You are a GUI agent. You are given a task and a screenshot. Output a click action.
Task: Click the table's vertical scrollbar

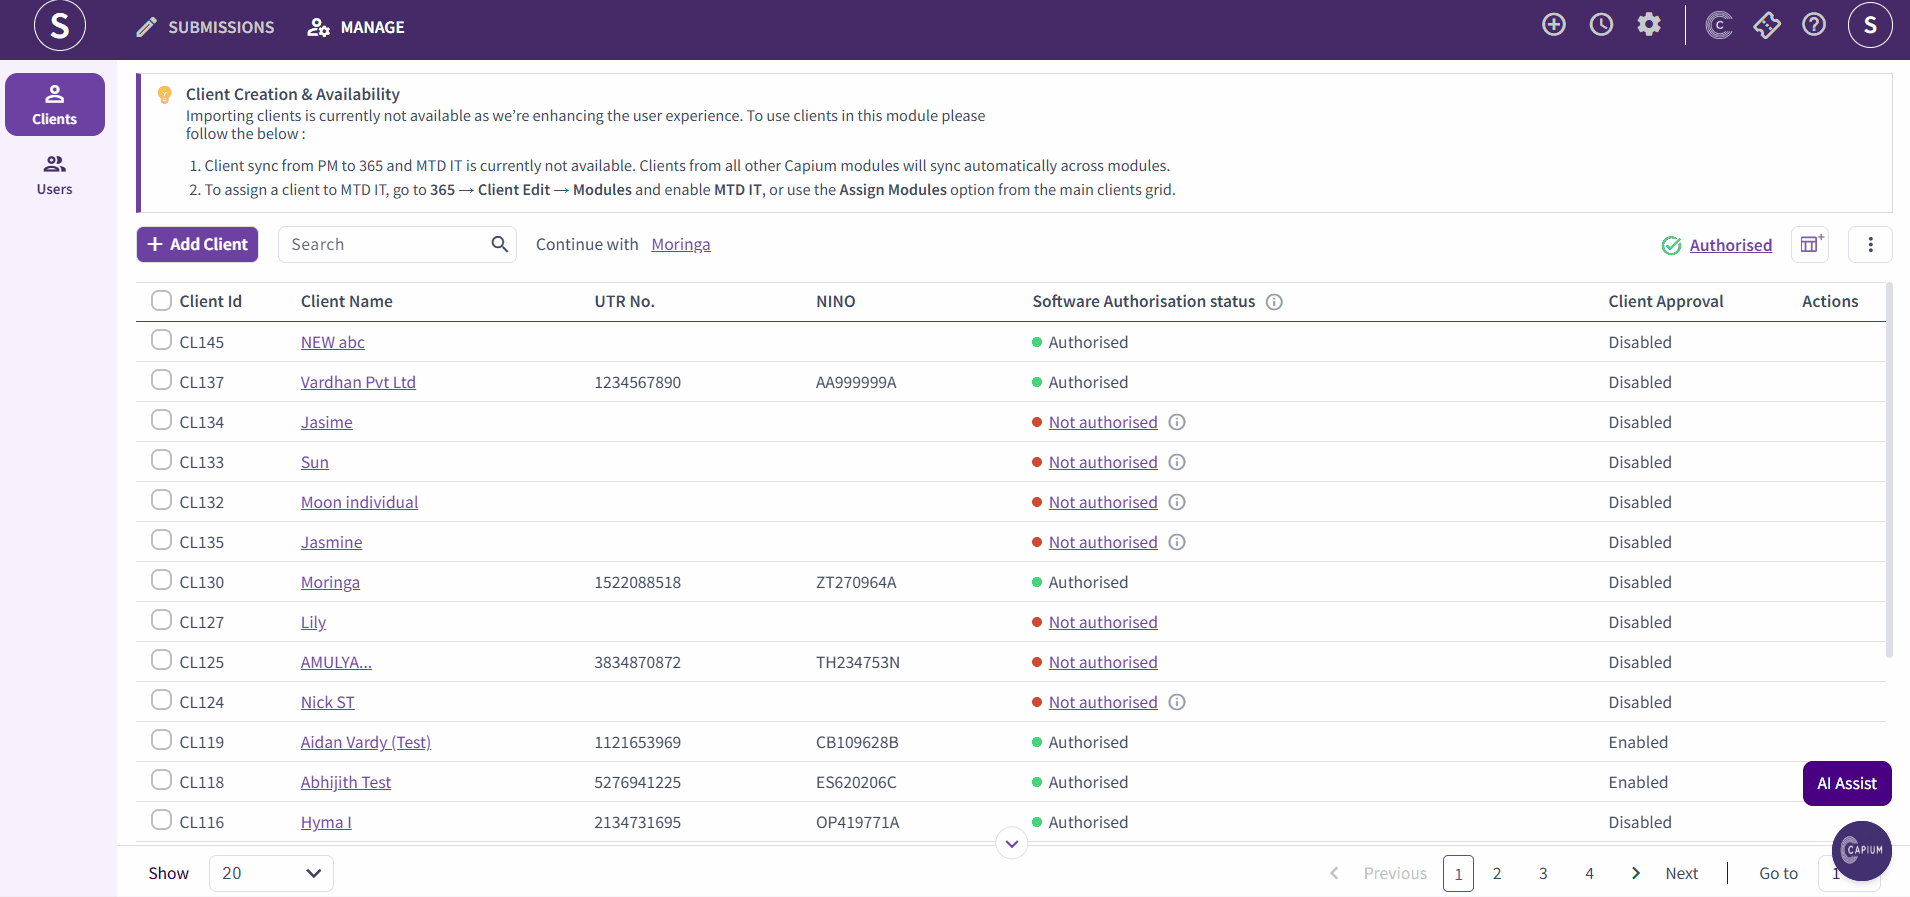point(1889,470)
